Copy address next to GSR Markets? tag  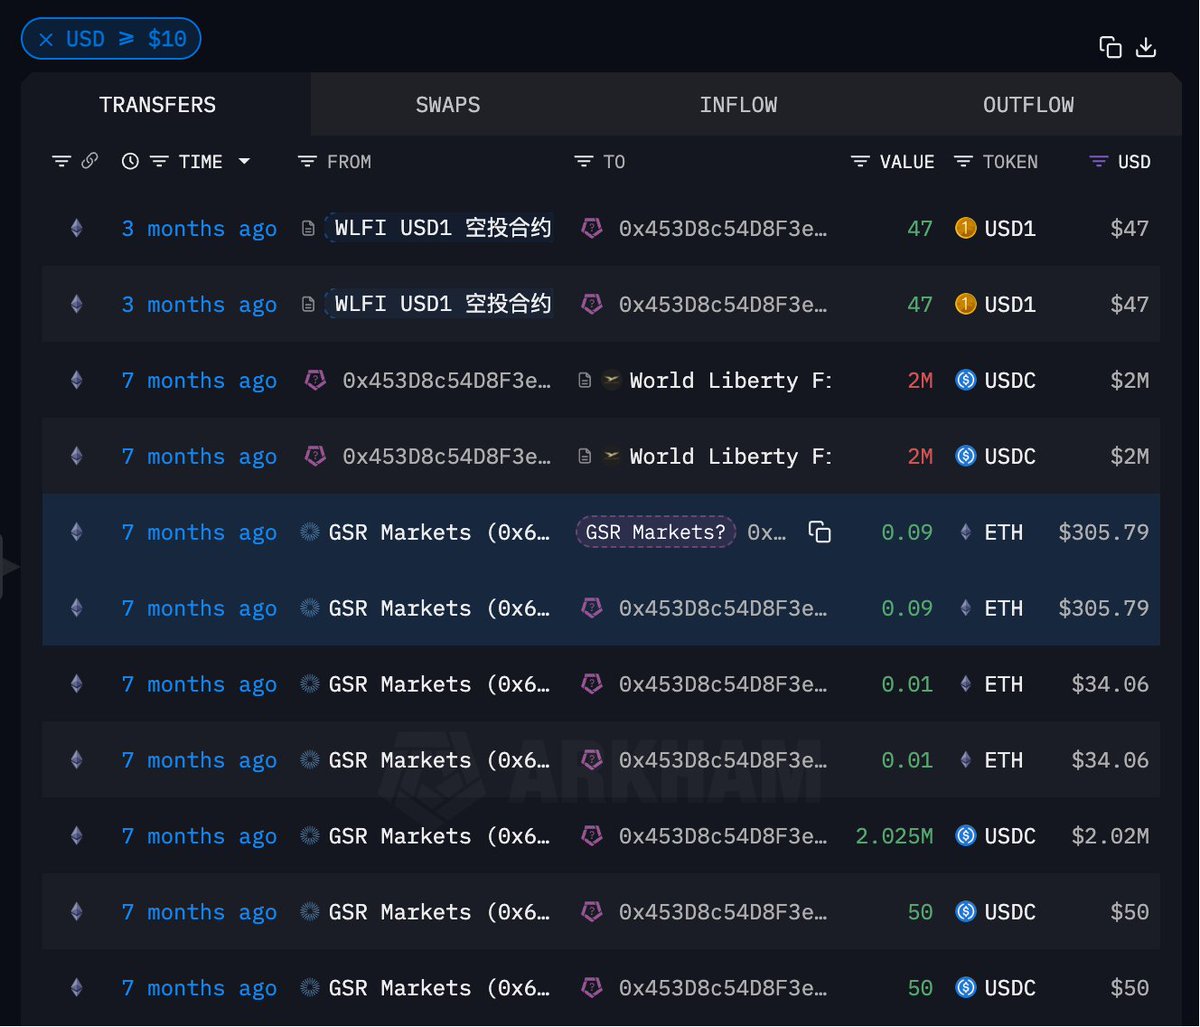(820, 532)
